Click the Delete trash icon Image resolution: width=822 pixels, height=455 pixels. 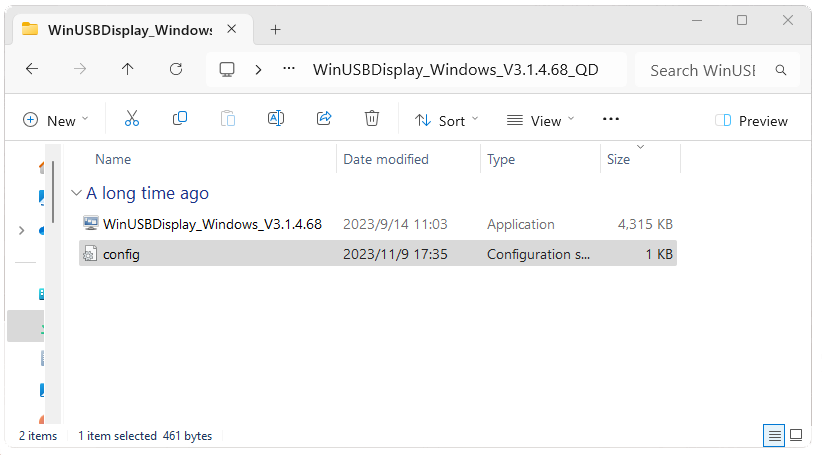[x=372, y=119]
